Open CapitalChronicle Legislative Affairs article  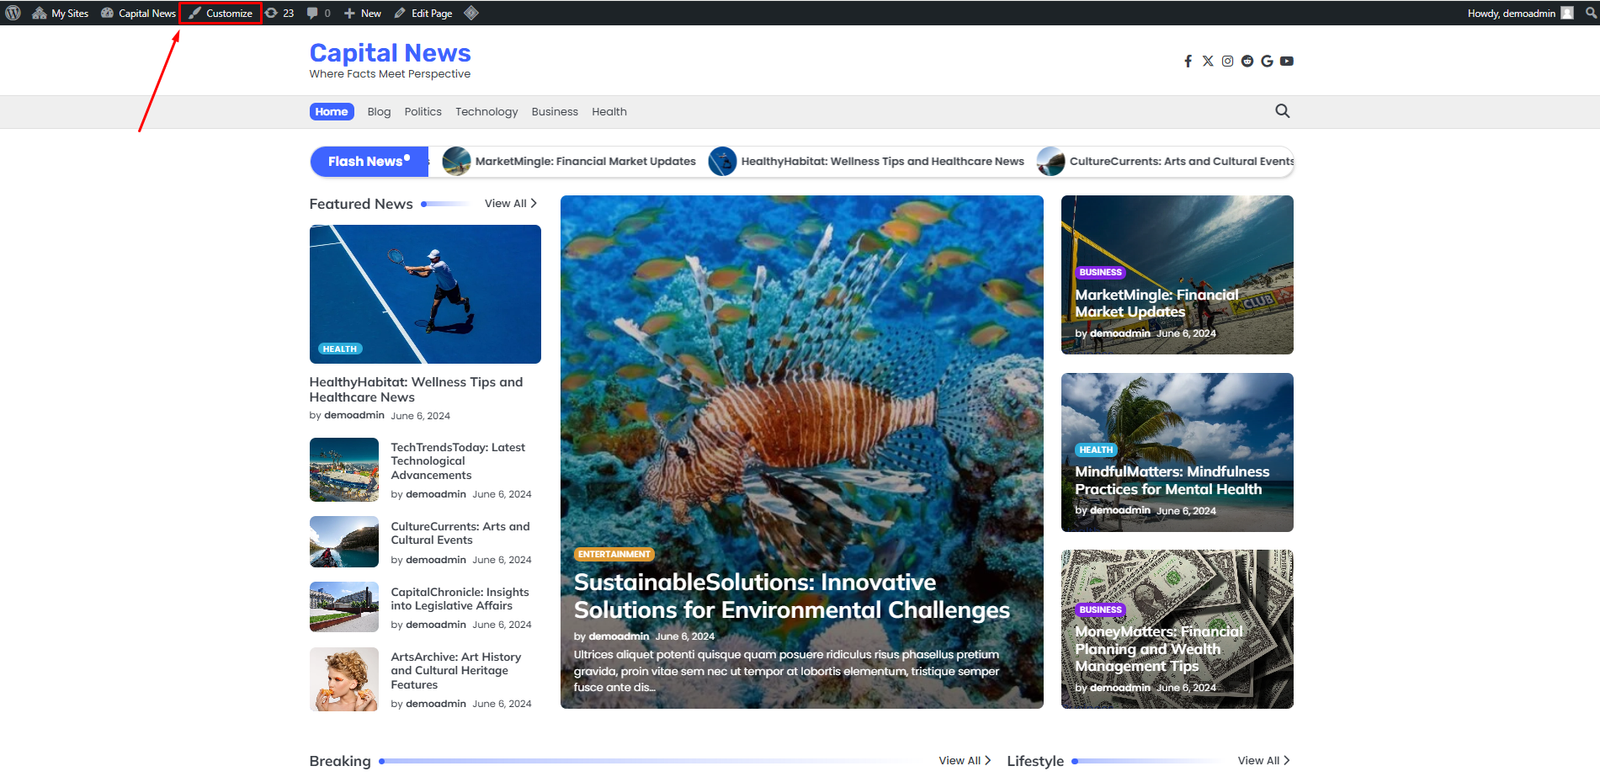460,599
